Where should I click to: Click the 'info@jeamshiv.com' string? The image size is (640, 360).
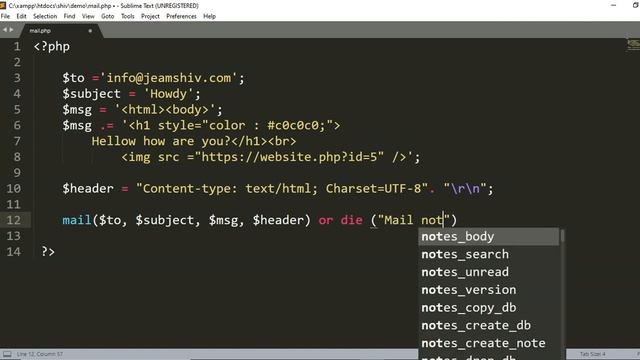pos(169,78)
